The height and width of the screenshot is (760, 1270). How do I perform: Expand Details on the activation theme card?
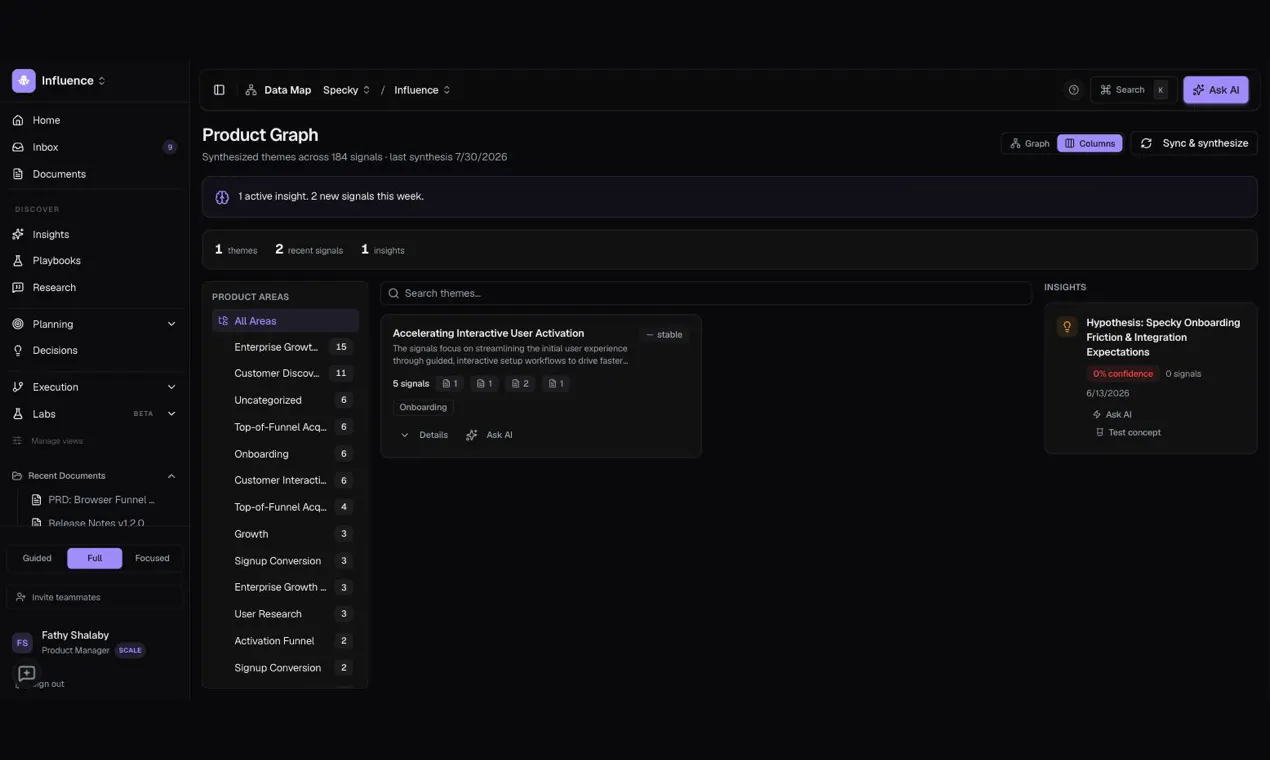tap(424, 435)
